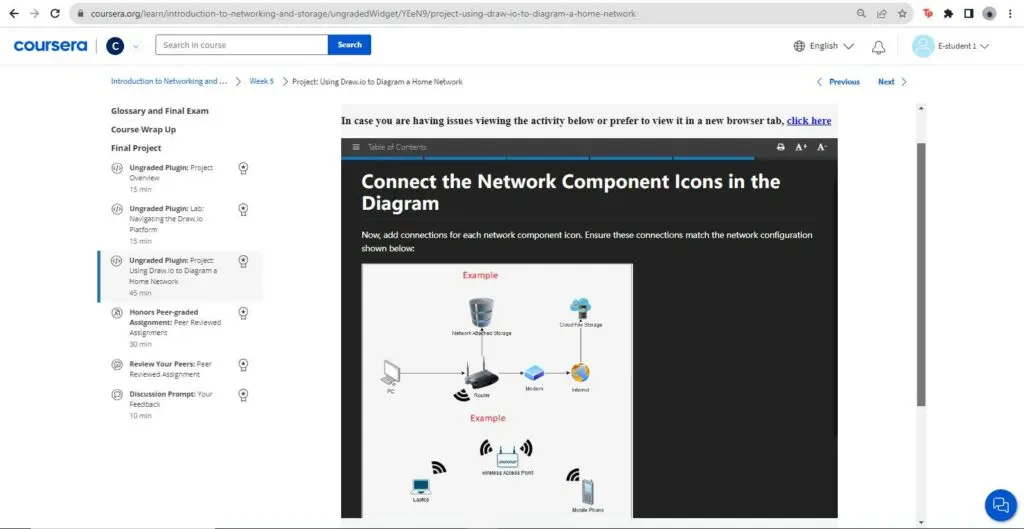Image resolution: width=1024 pixels, height=529 pixels.
Task: Open browser zoom magnifier icon
Action: click(x=861, y=13)
